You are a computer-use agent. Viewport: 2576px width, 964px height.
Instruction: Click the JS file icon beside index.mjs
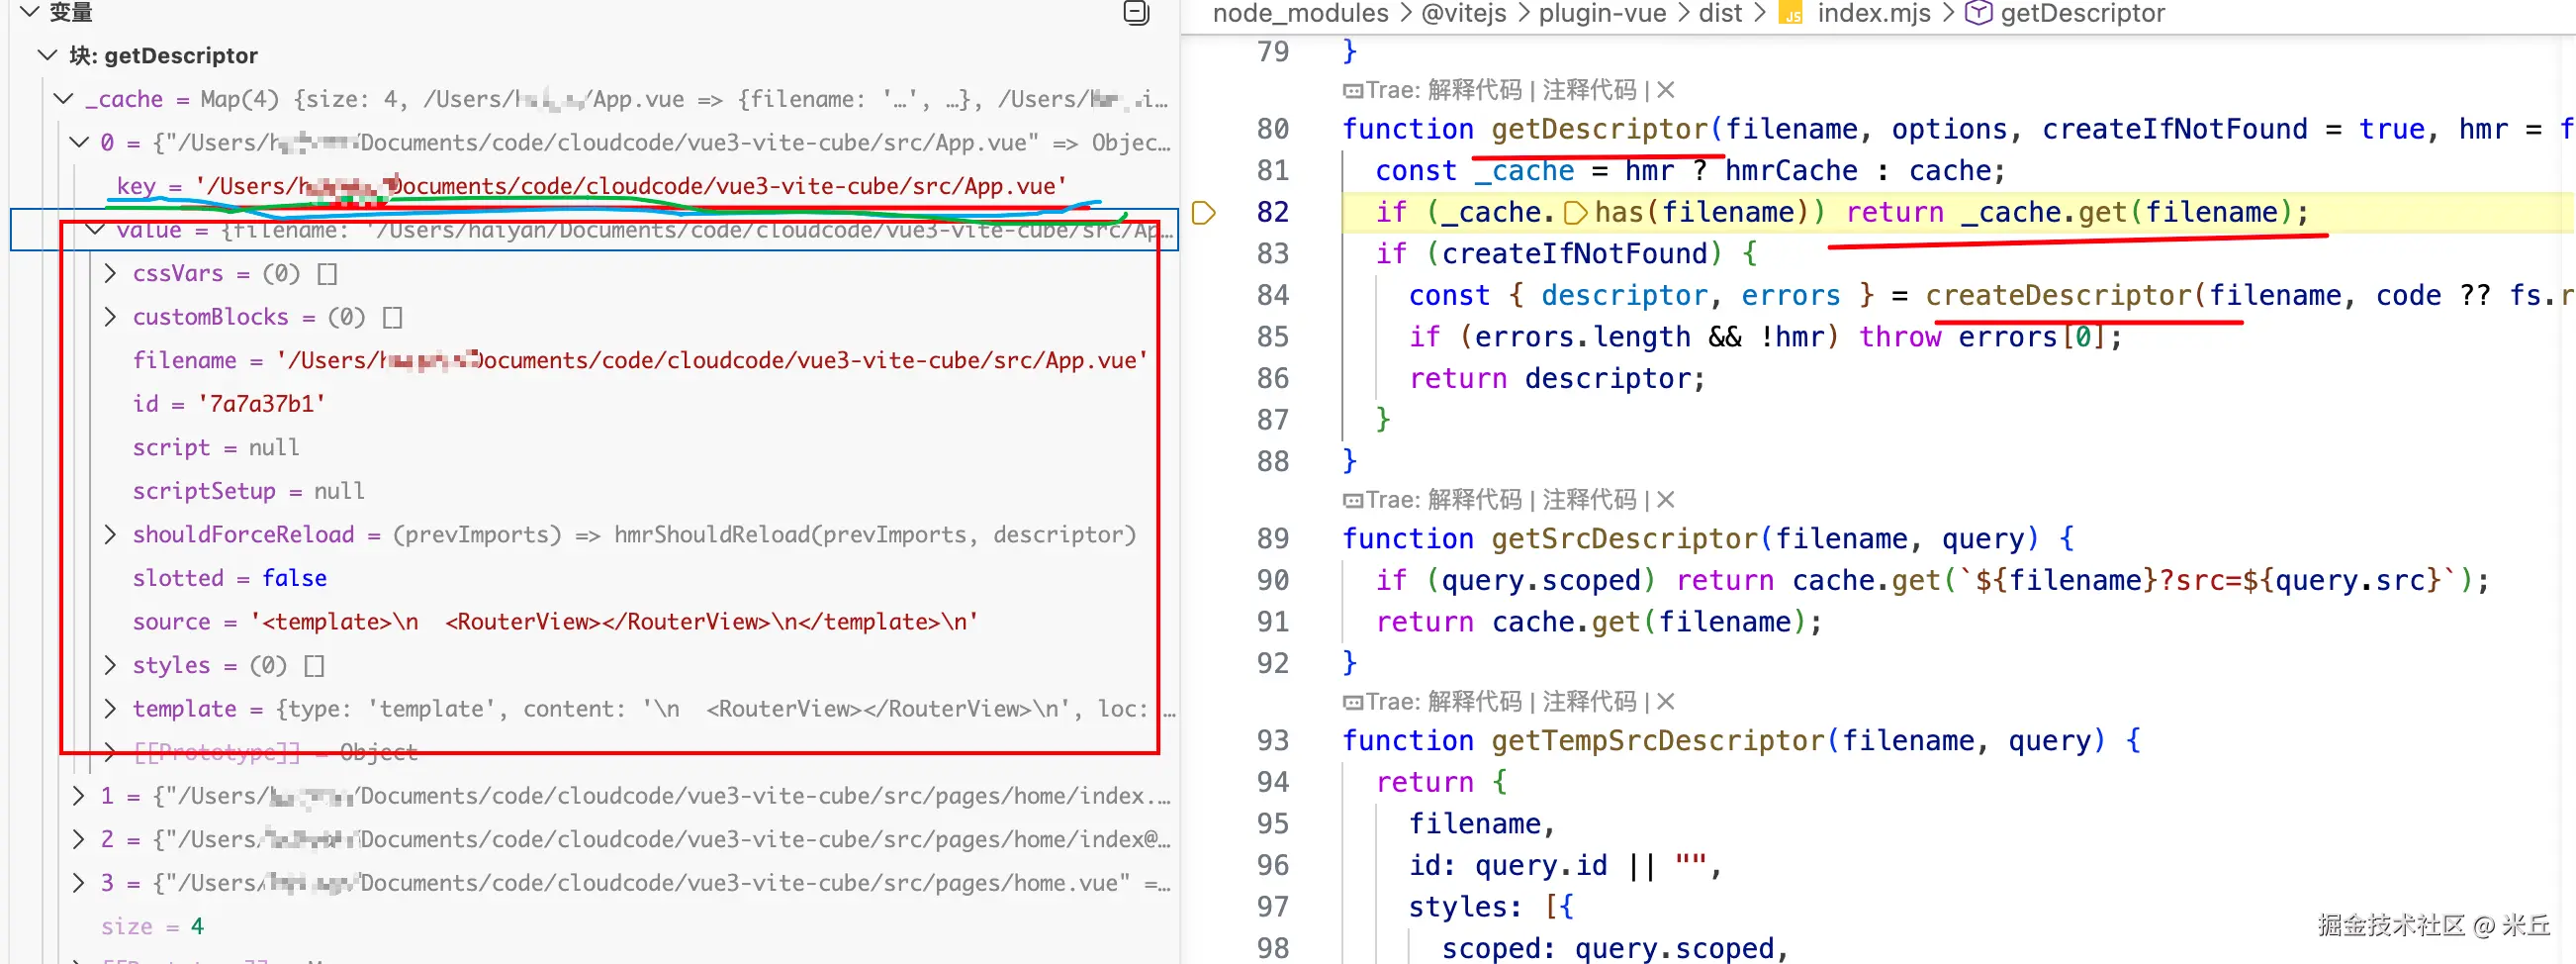(1791, 13)
